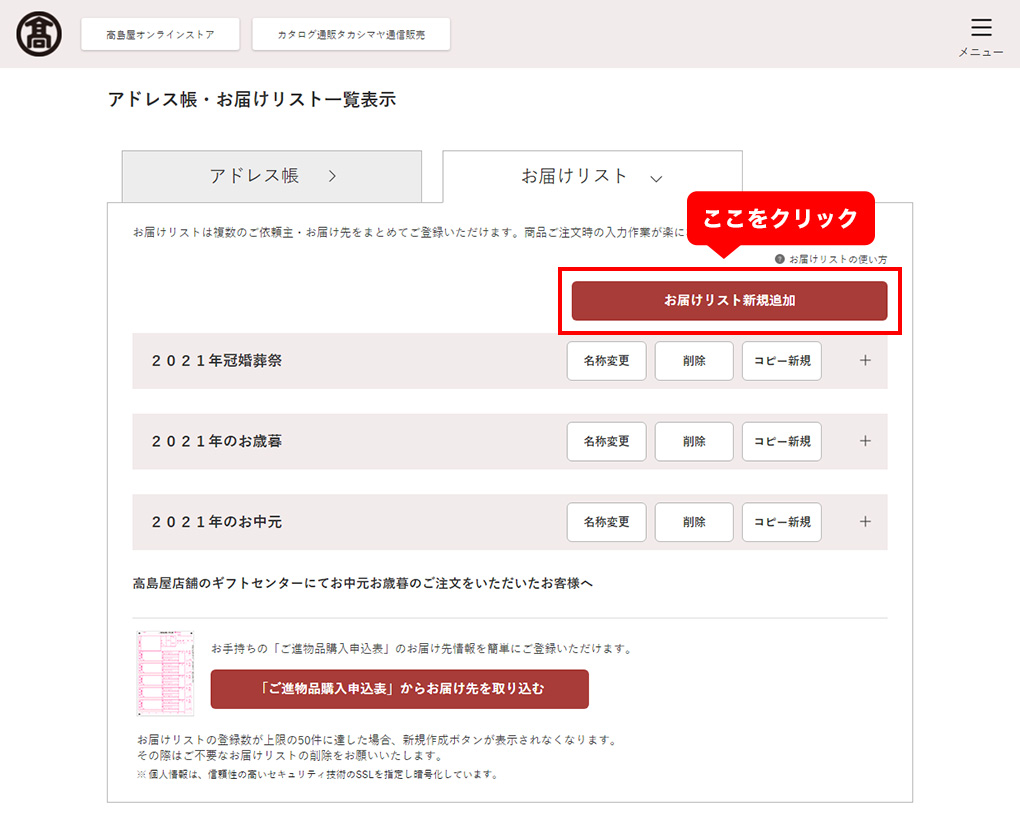This screenshot has width=1020, height=820.
Task: Click the help icon beside お届けリストの使い方
Action: pos(779,259)
